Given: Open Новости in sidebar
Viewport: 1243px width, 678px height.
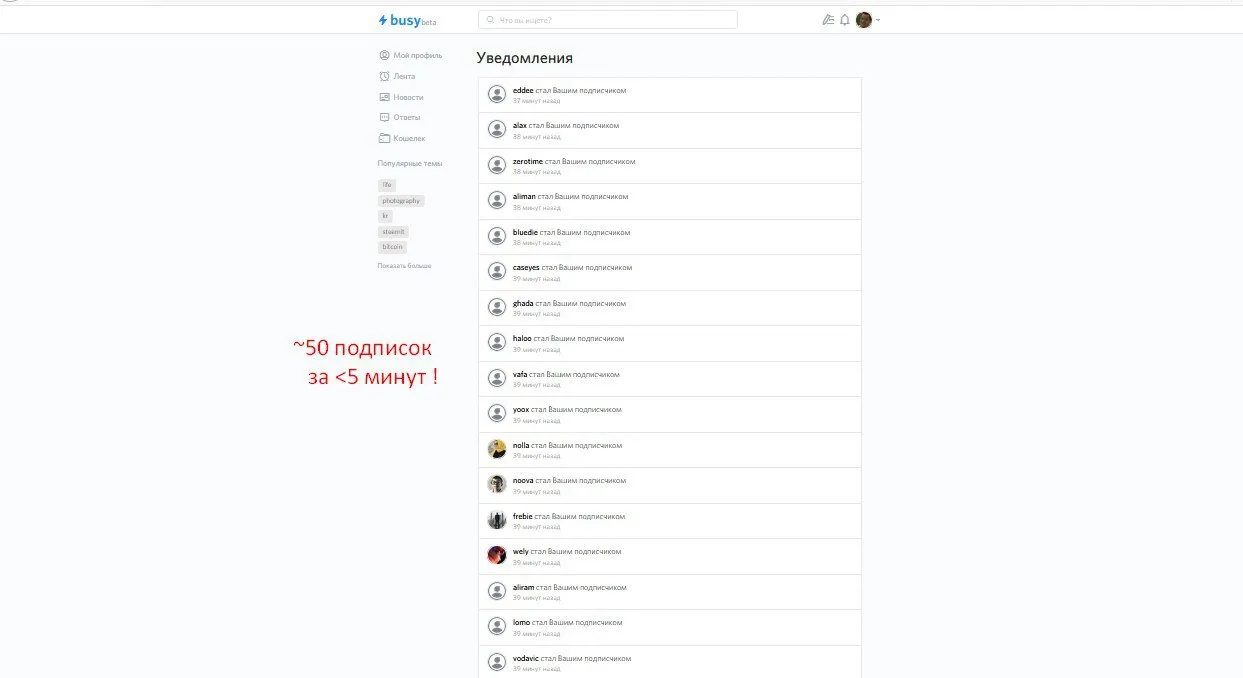Looking at the screenshot, I should click(401, 97).
